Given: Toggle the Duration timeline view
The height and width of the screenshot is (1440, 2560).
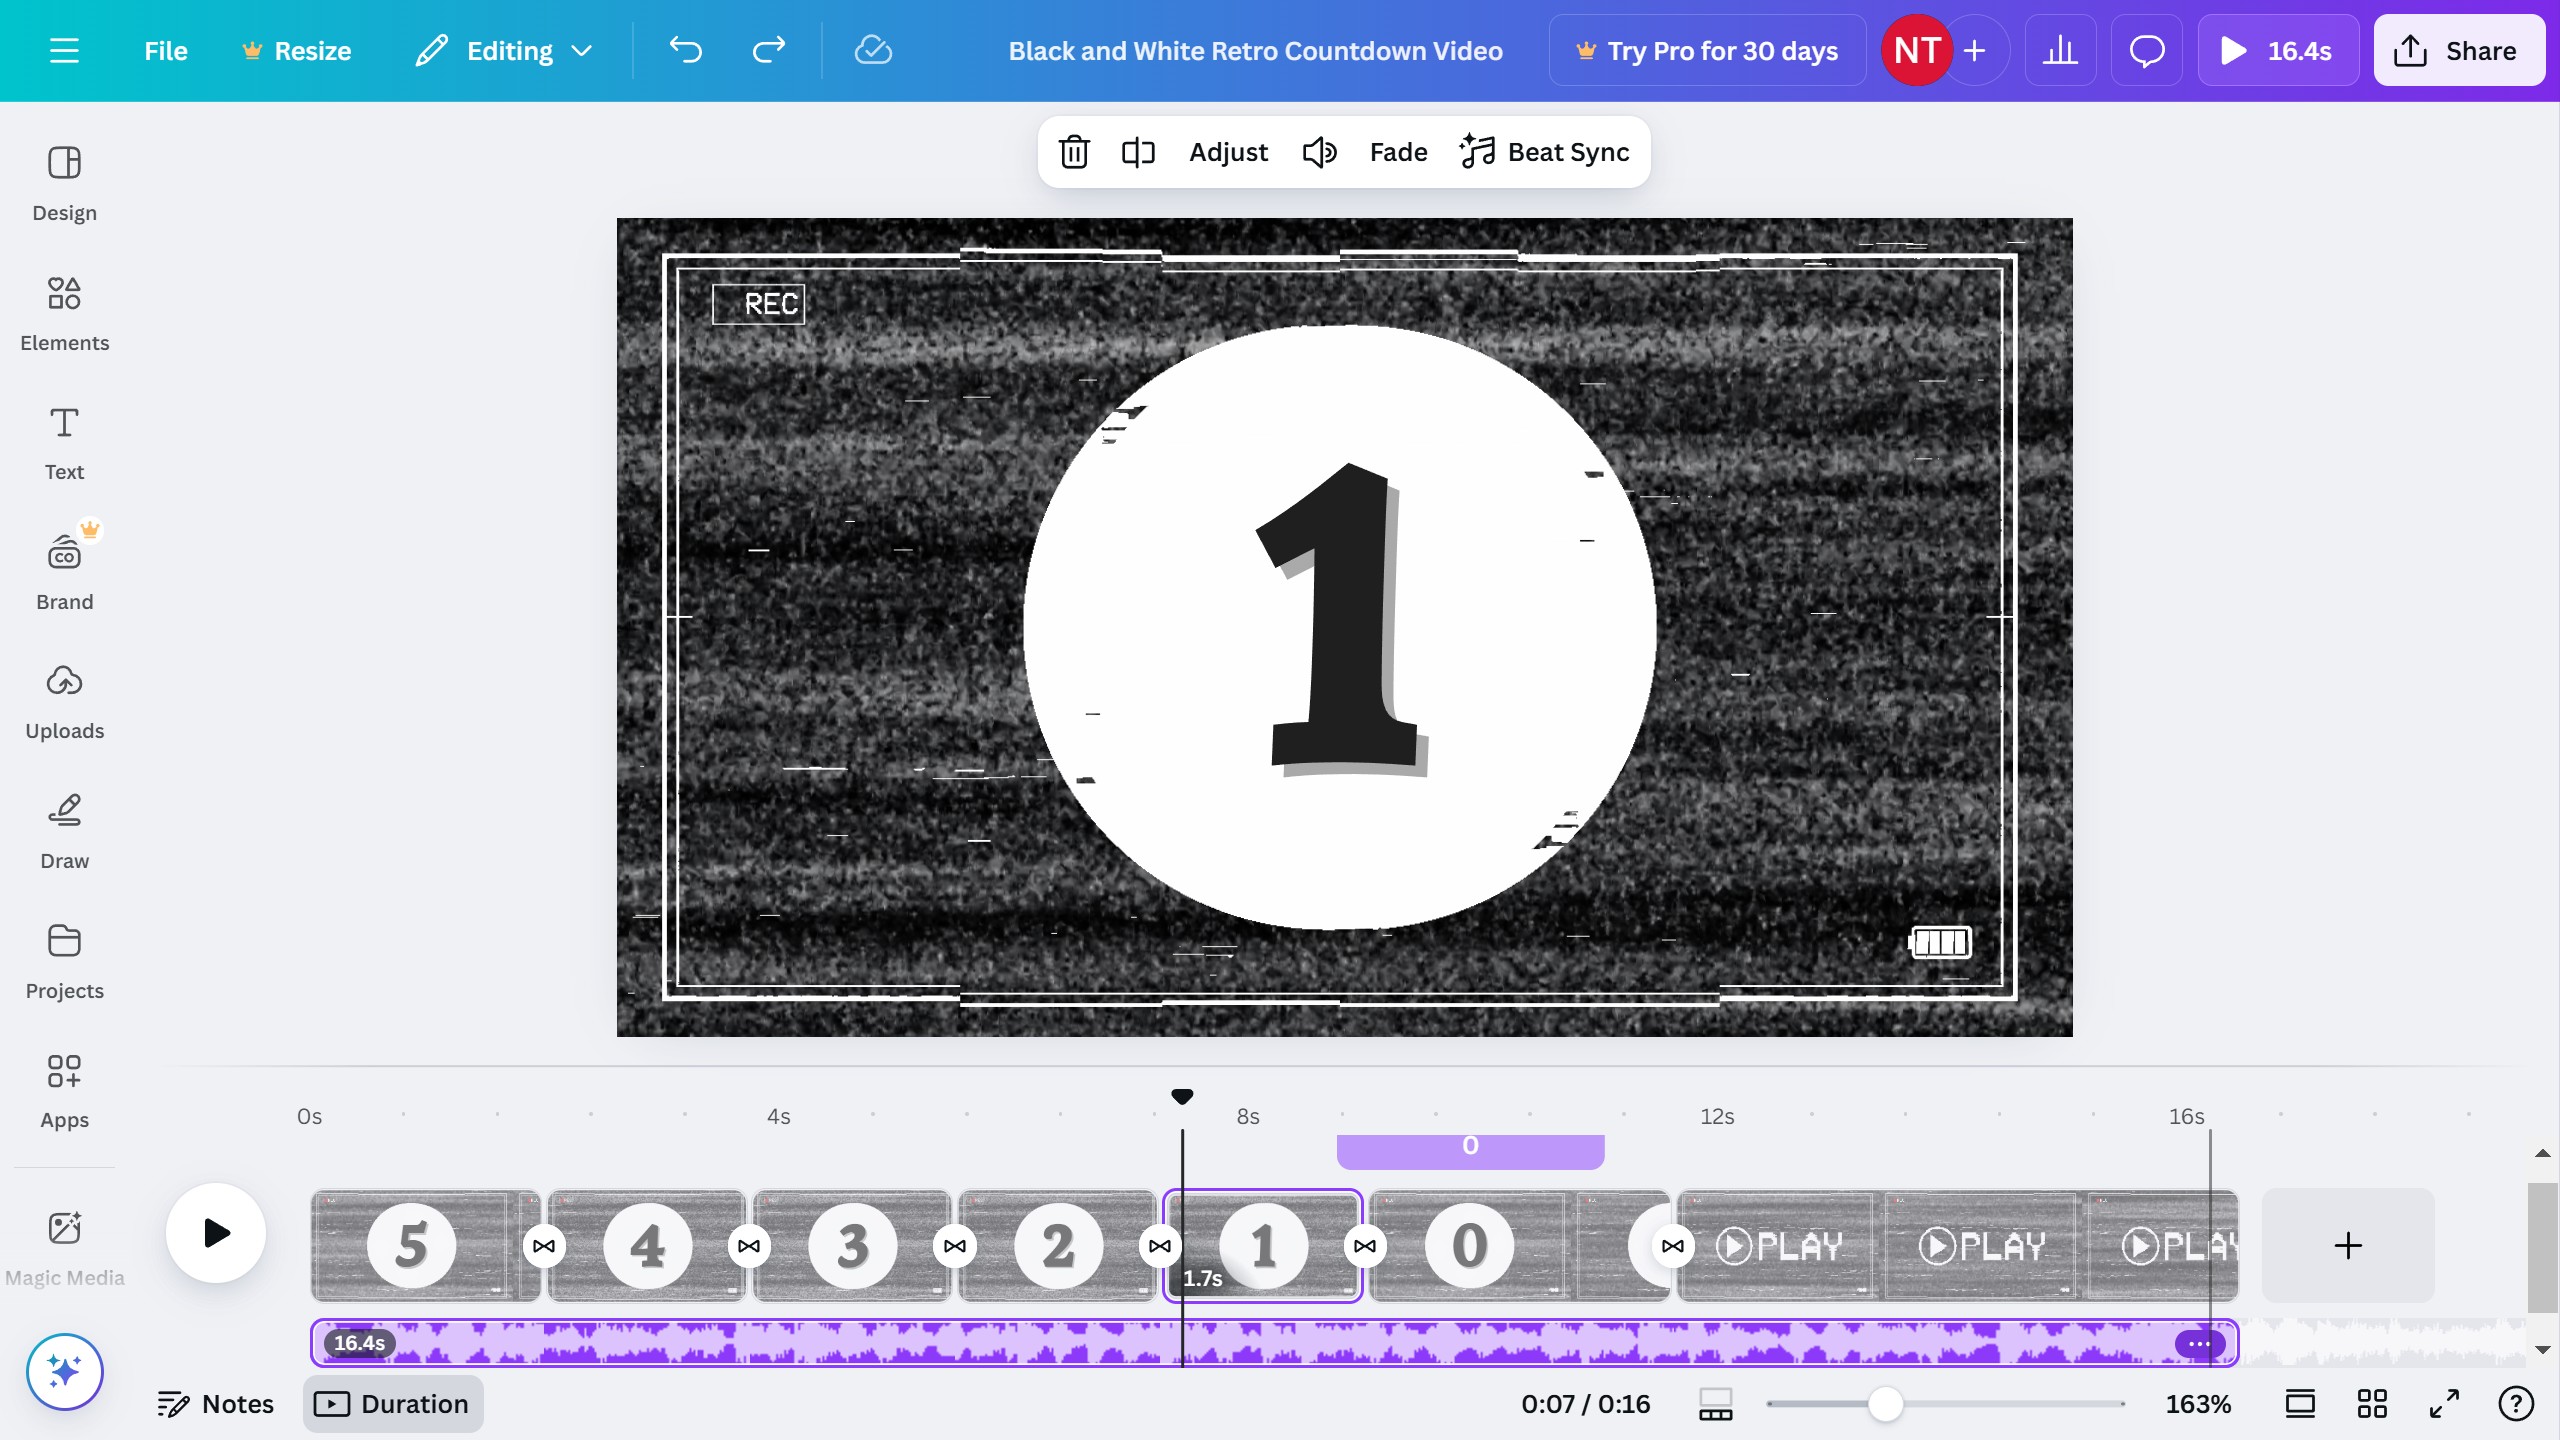Looking at the screenshot, I should [x=393, y=1404].
